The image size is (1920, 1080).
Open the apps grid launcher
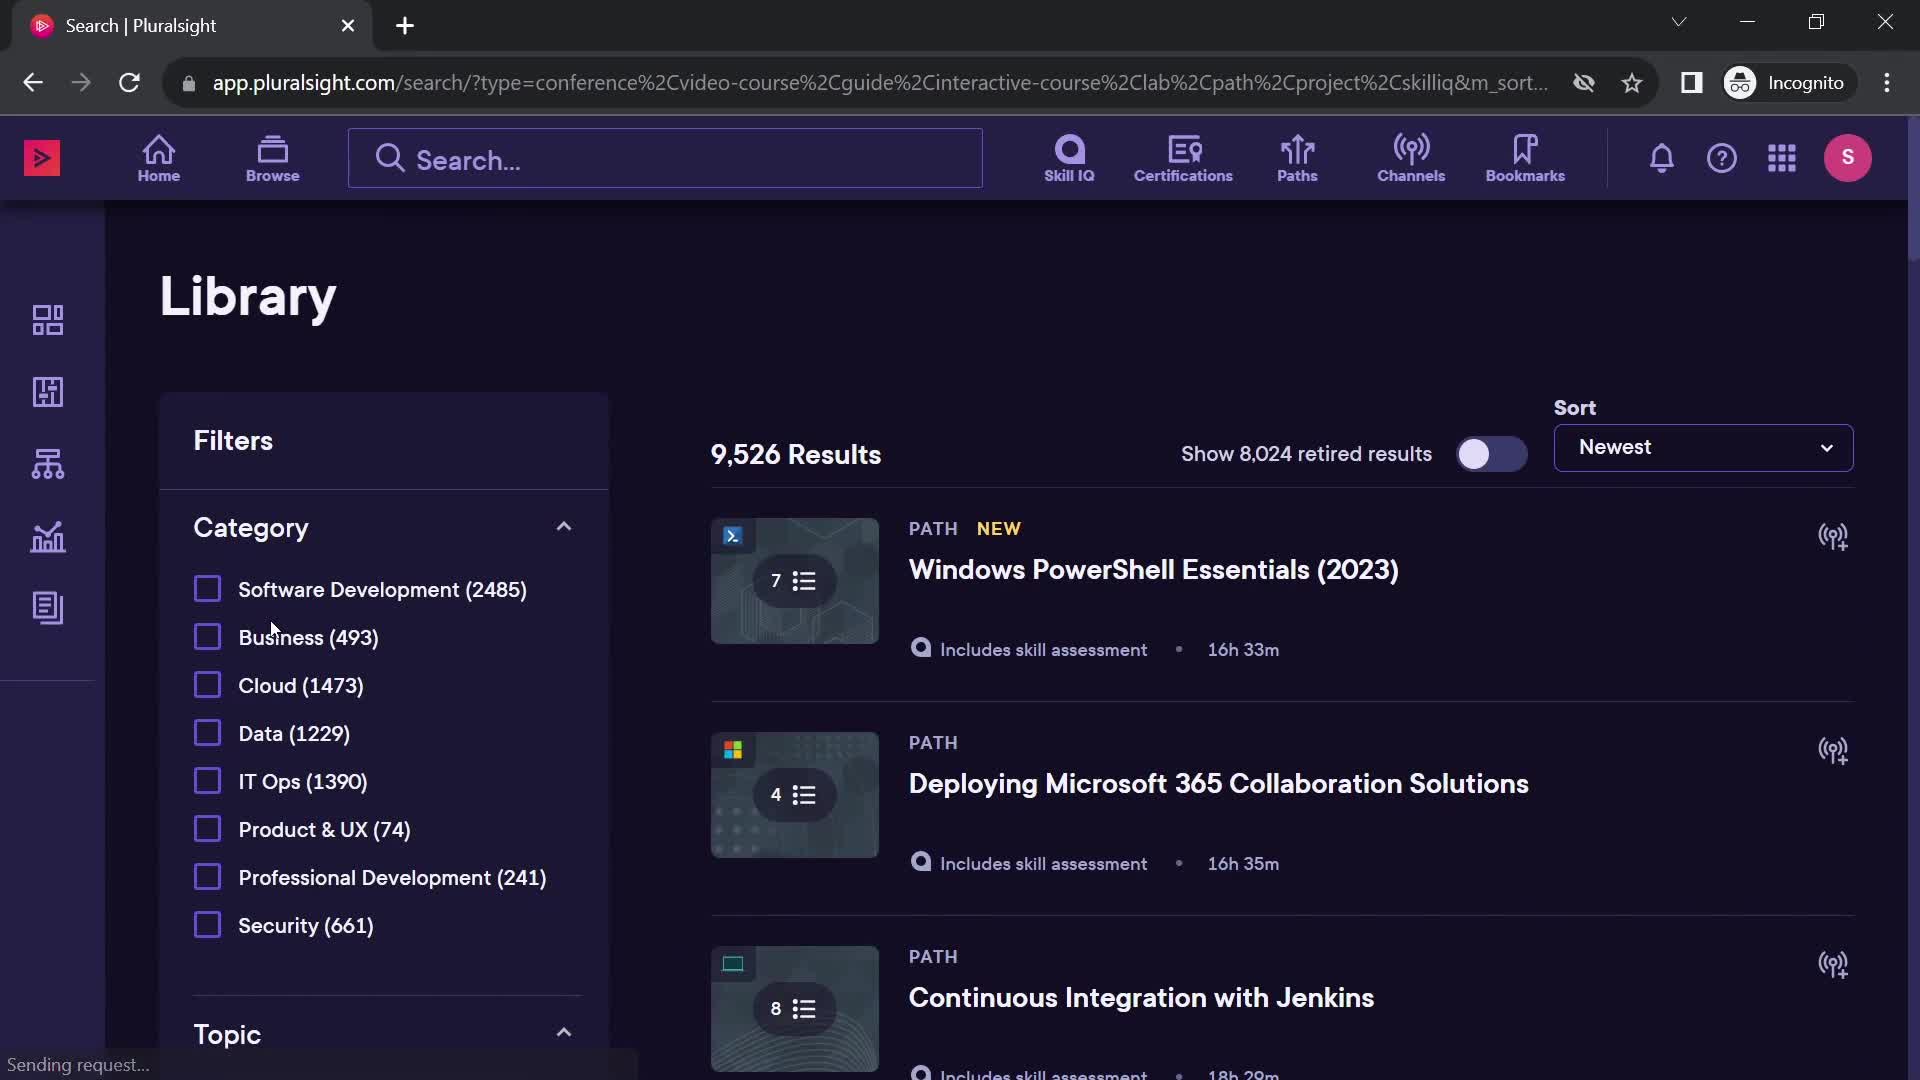[x=1781, y=158]
